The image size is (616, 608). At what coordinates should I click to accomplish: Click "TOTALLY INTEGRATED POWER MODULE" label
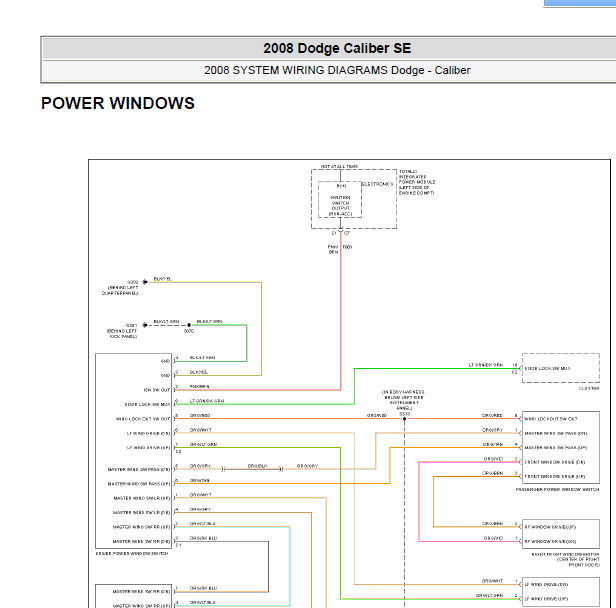pos(417,182)
